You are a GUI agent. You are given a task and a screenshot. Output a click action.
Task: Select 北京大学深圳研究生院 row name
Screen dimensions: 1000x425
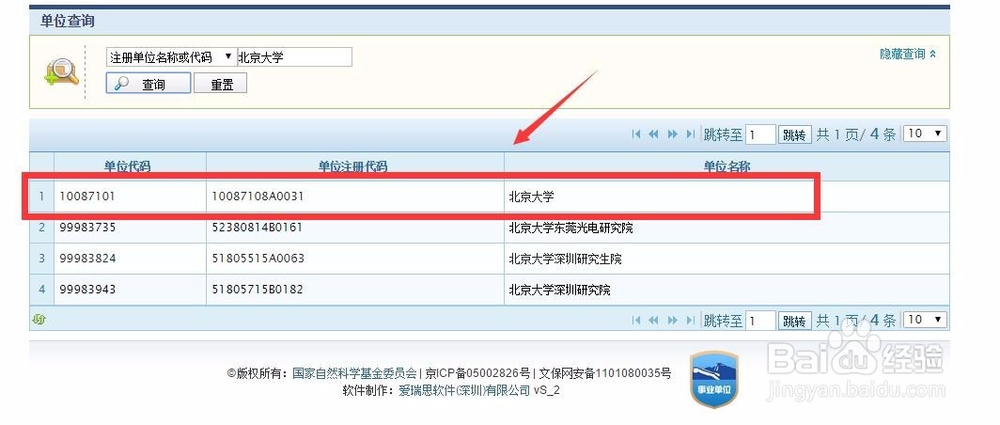point(565,258)
